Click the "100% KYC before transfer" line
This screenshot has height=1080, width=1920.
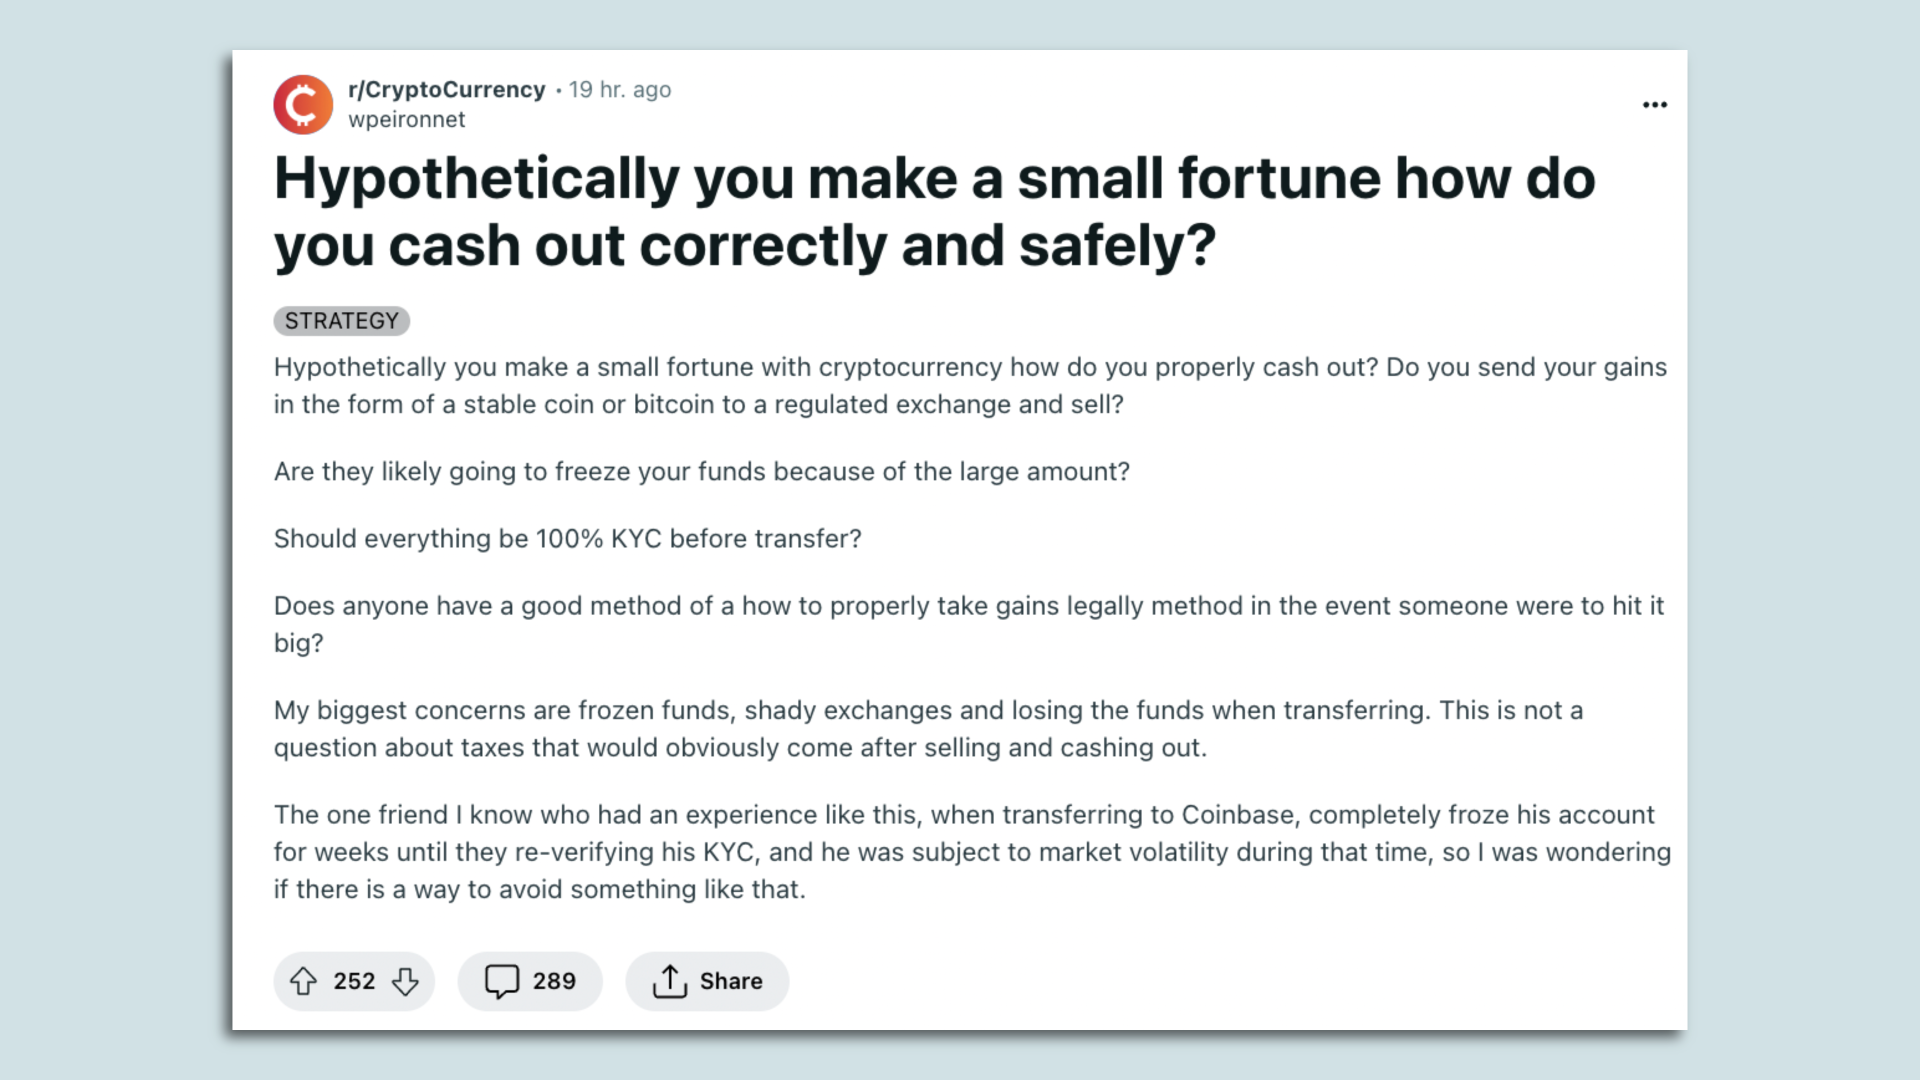coord(567,538)
